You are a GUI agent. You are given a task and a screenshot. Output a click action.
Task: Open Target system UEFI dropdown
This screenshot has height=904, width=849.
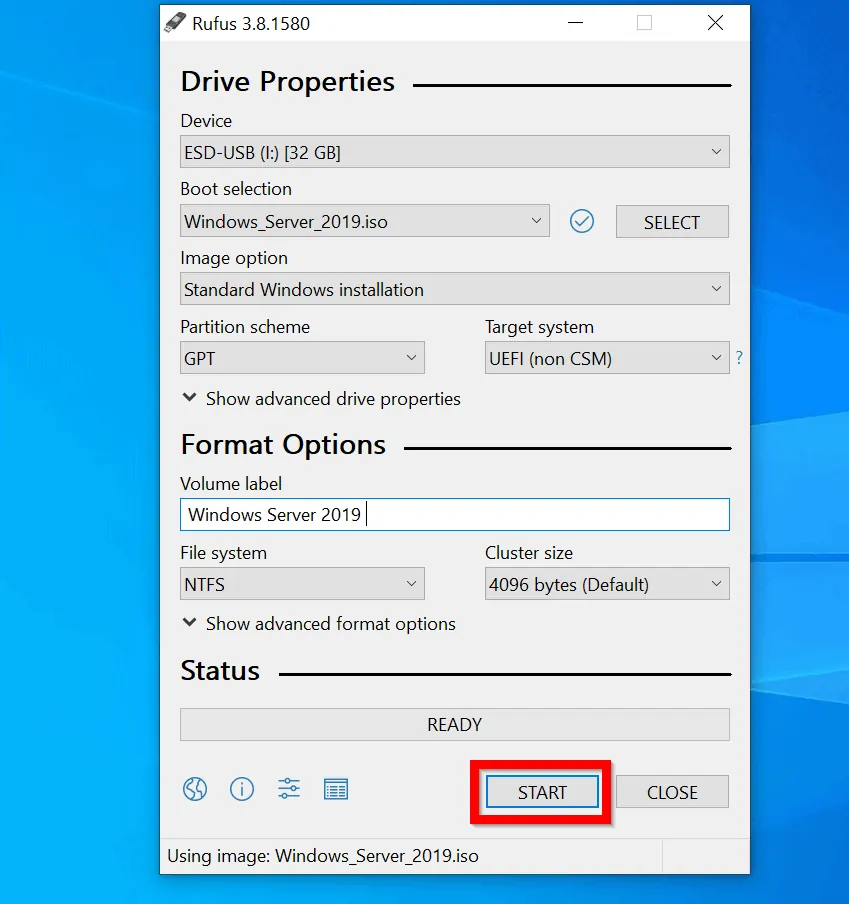(x=606, y=358)
